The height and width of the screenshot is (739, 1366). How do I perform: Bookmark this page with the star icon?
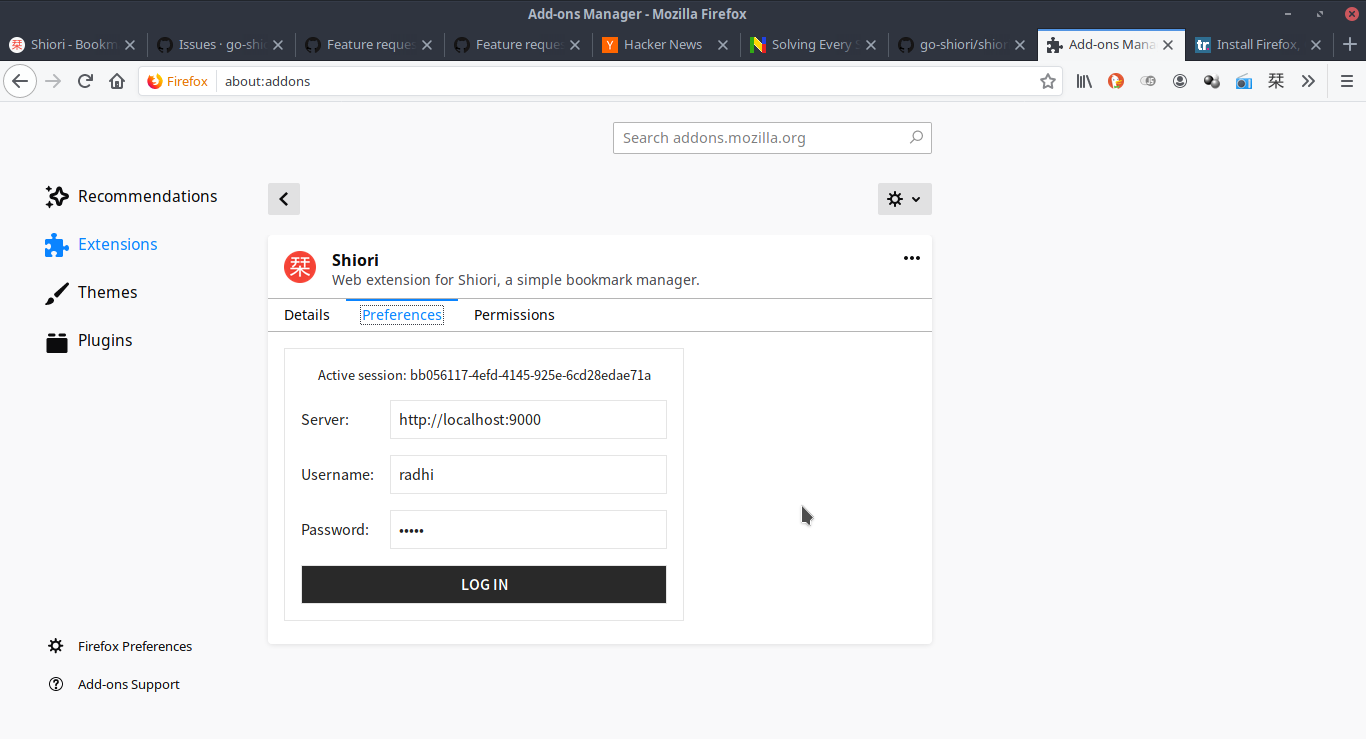pos(1047,81)
